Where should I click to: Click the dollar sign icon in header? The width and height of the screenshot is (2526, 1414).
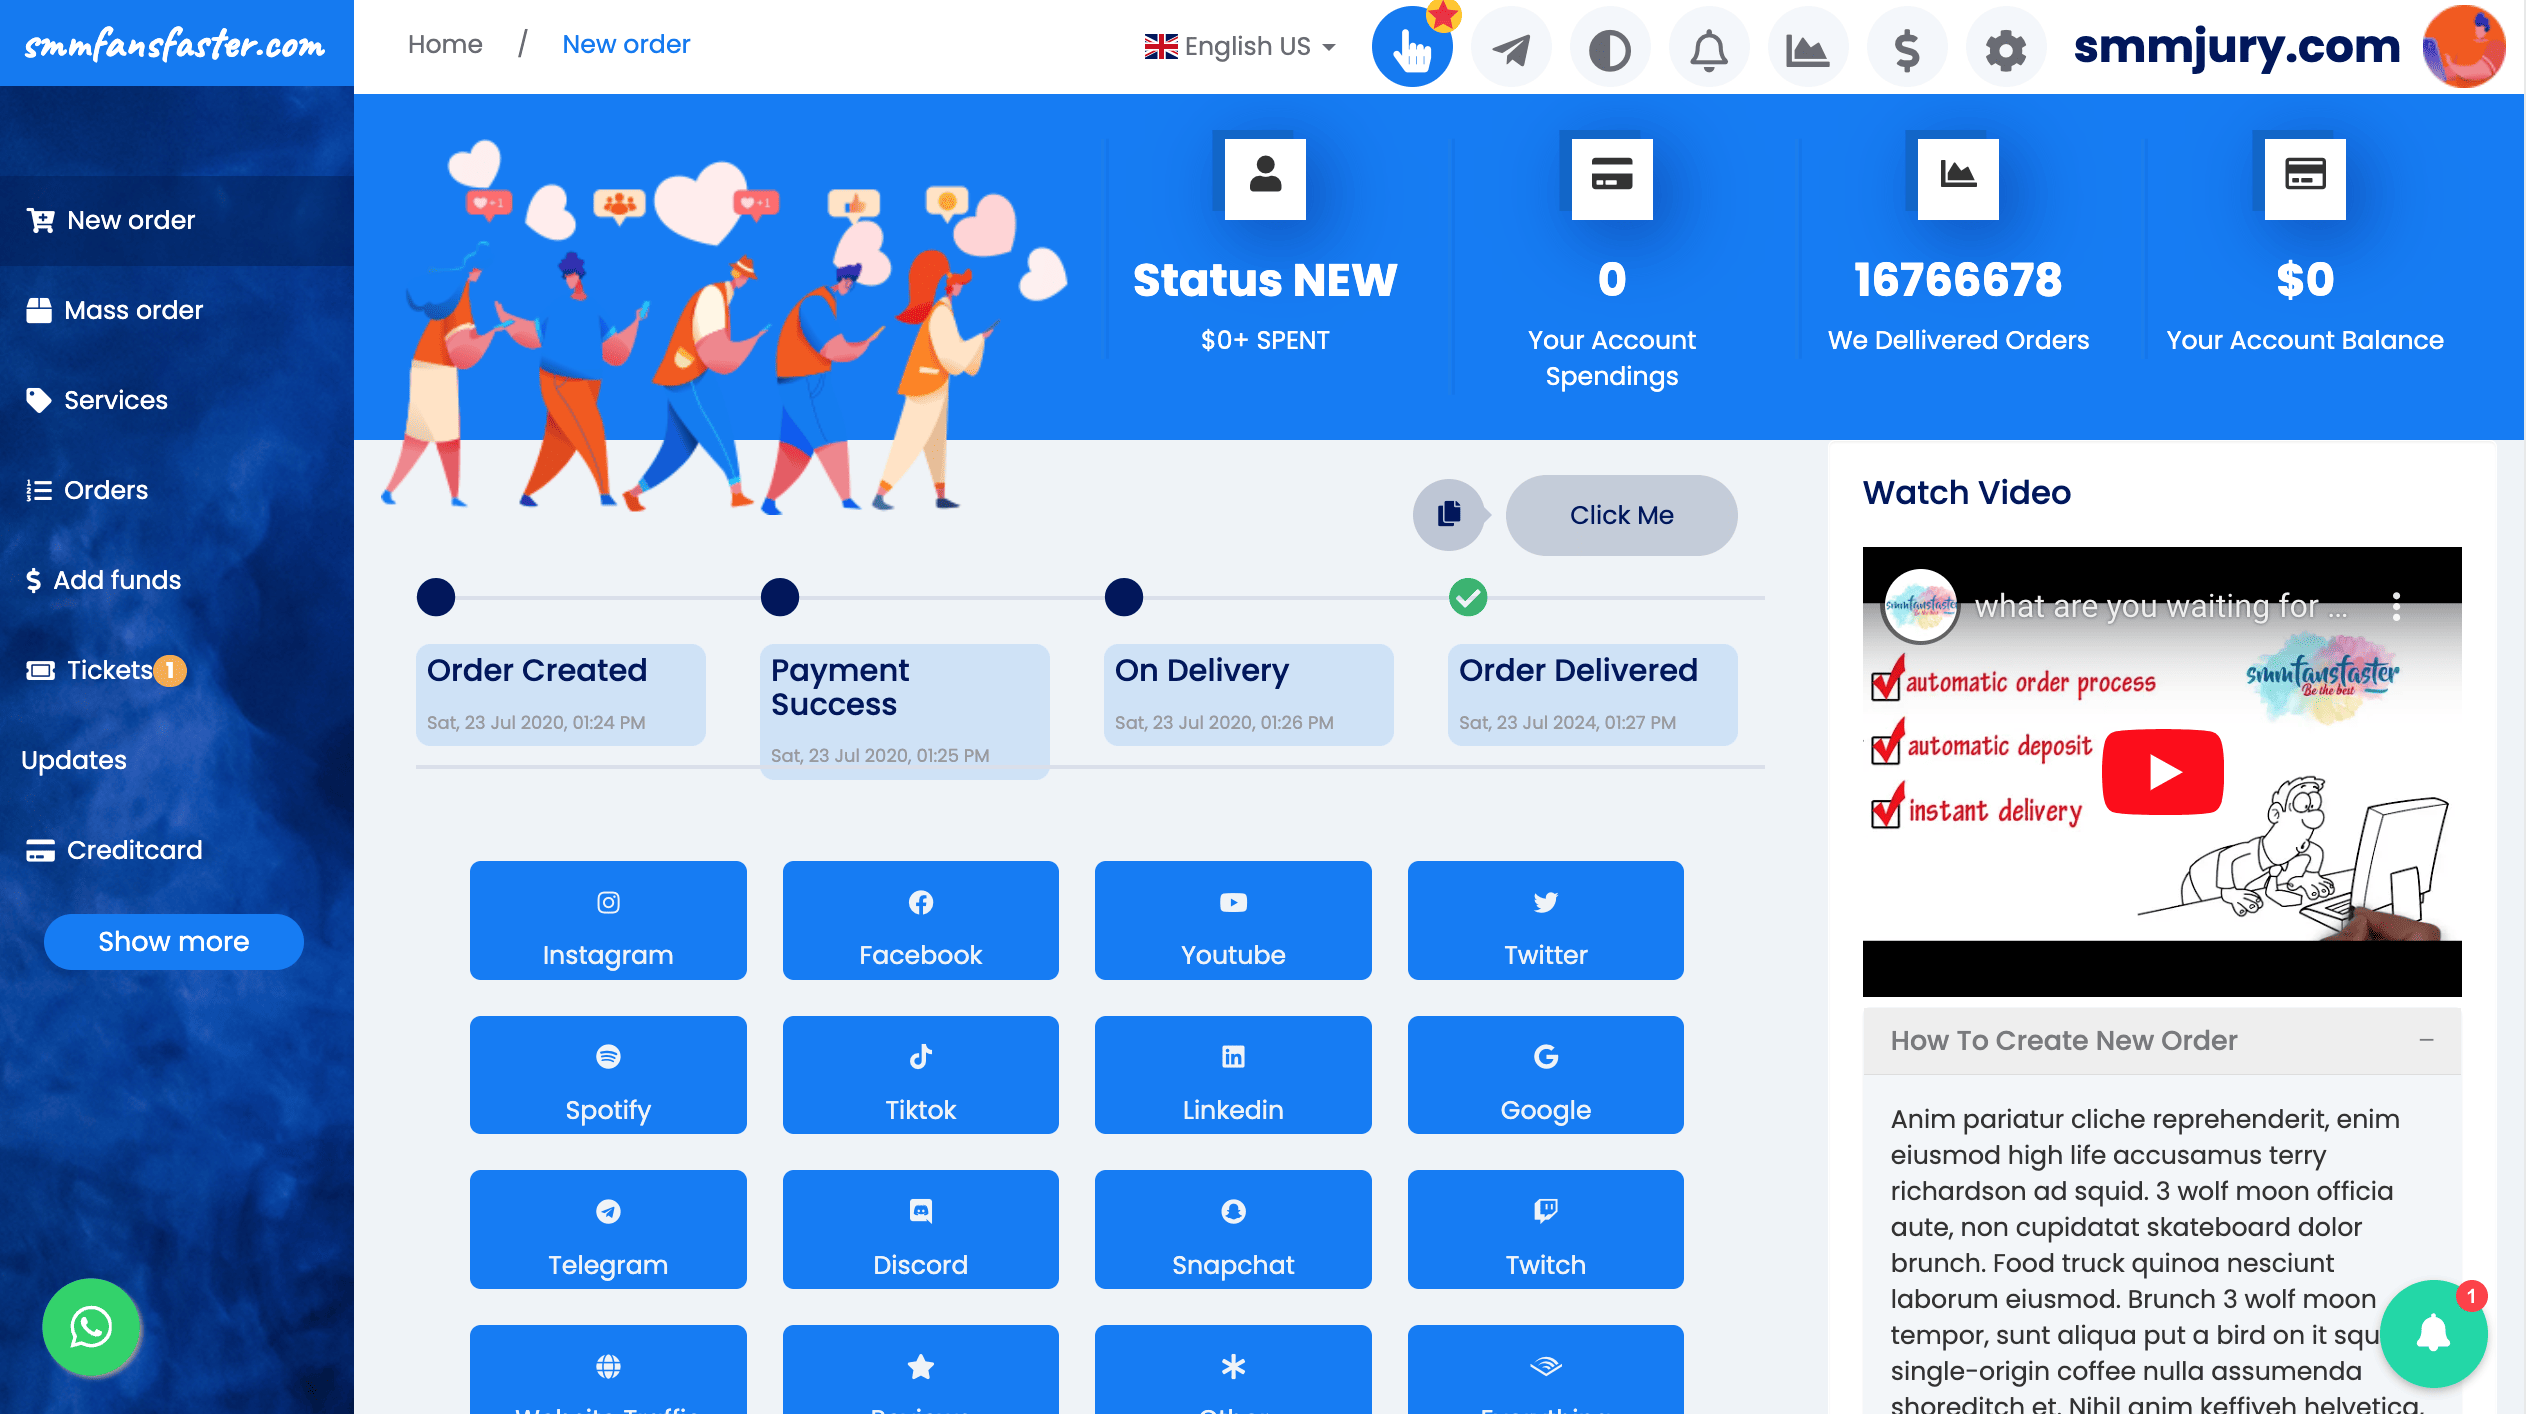click(x=1907, y=47)
